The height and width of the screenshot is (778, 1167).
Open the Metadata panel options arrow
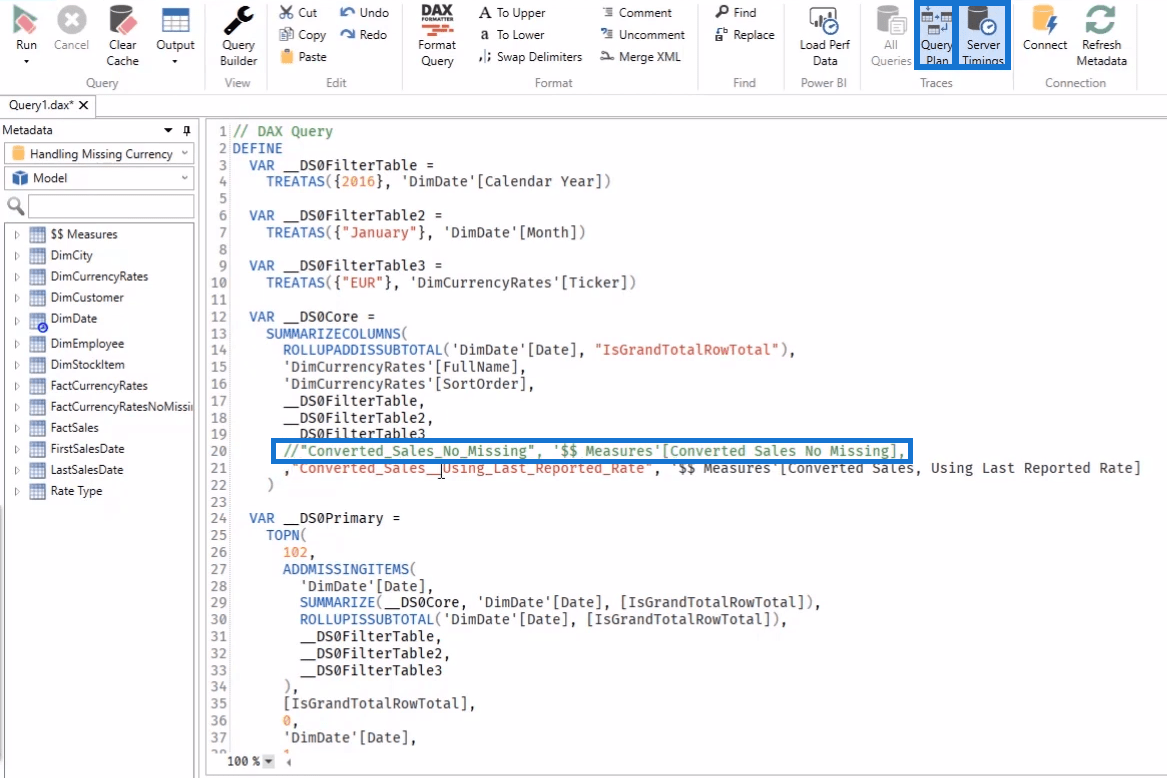point(168,130)
